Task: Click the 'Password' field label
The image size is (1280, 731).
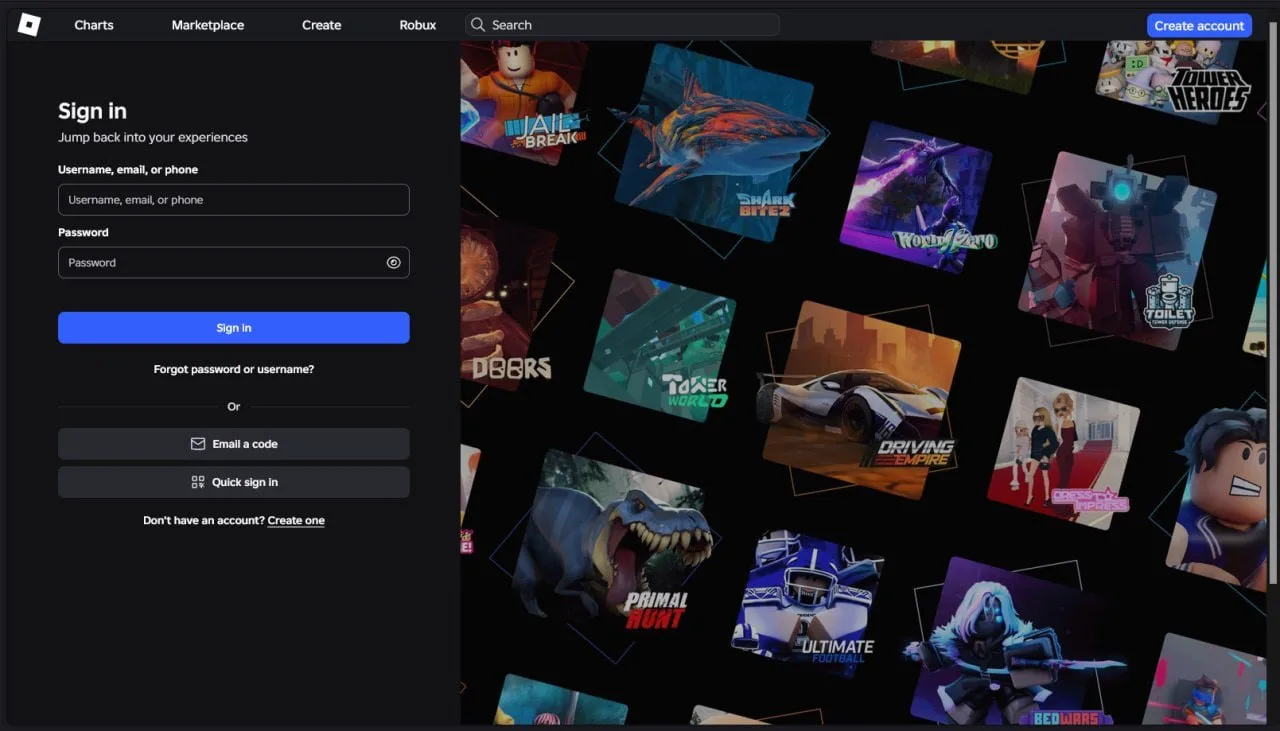Action: (x=83, y=232)
